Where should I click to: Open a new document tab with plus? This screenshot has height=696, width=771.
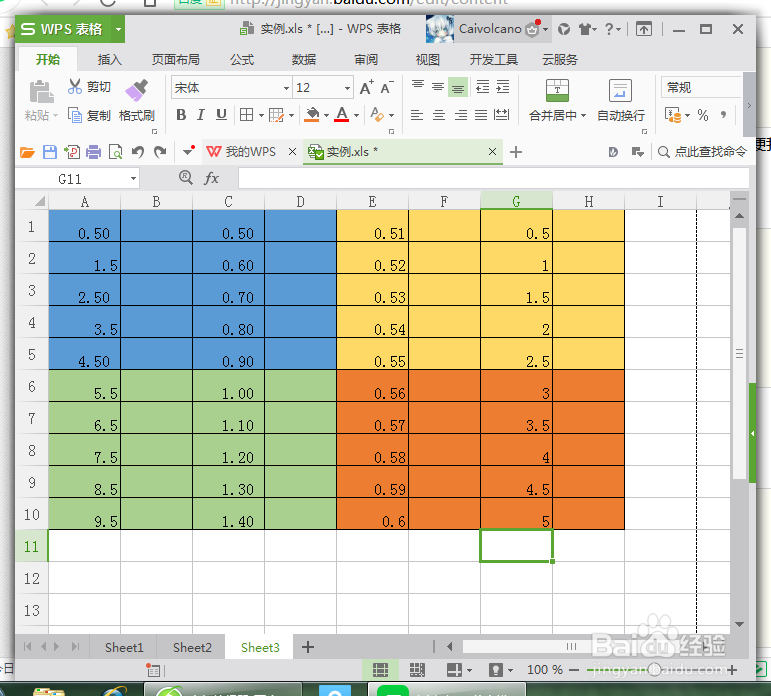(516, 152)
